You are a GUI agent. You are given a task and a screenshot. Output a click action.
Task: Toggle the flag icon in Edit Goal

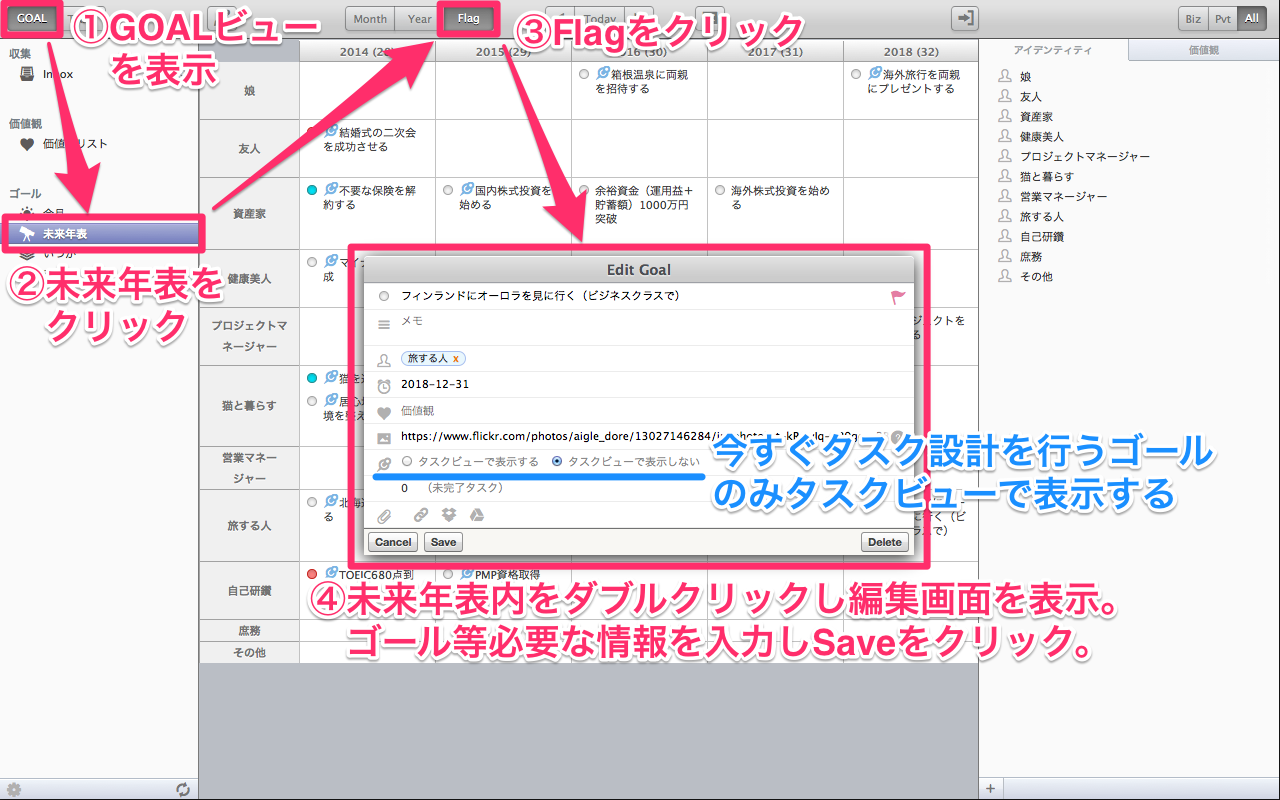click(x=897, y=297)
